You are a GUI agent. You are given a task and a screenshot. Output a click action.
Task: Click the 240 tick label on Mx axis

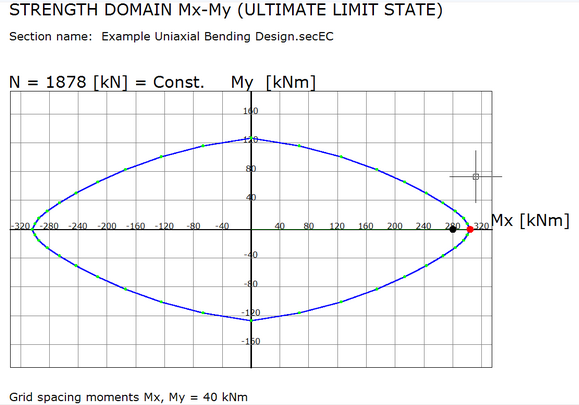click(x=423, y=226)
